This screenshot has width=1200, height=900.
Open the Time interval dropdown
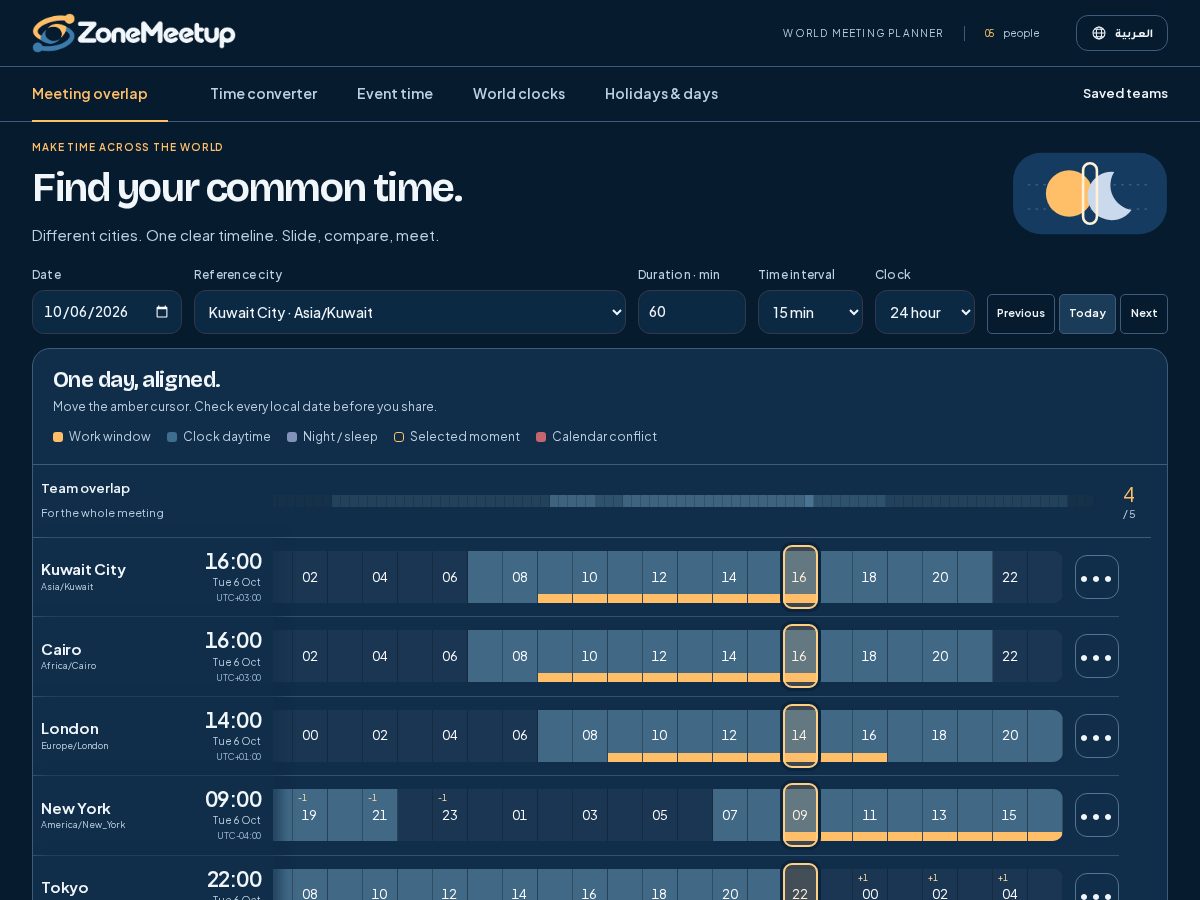point(810,312)
